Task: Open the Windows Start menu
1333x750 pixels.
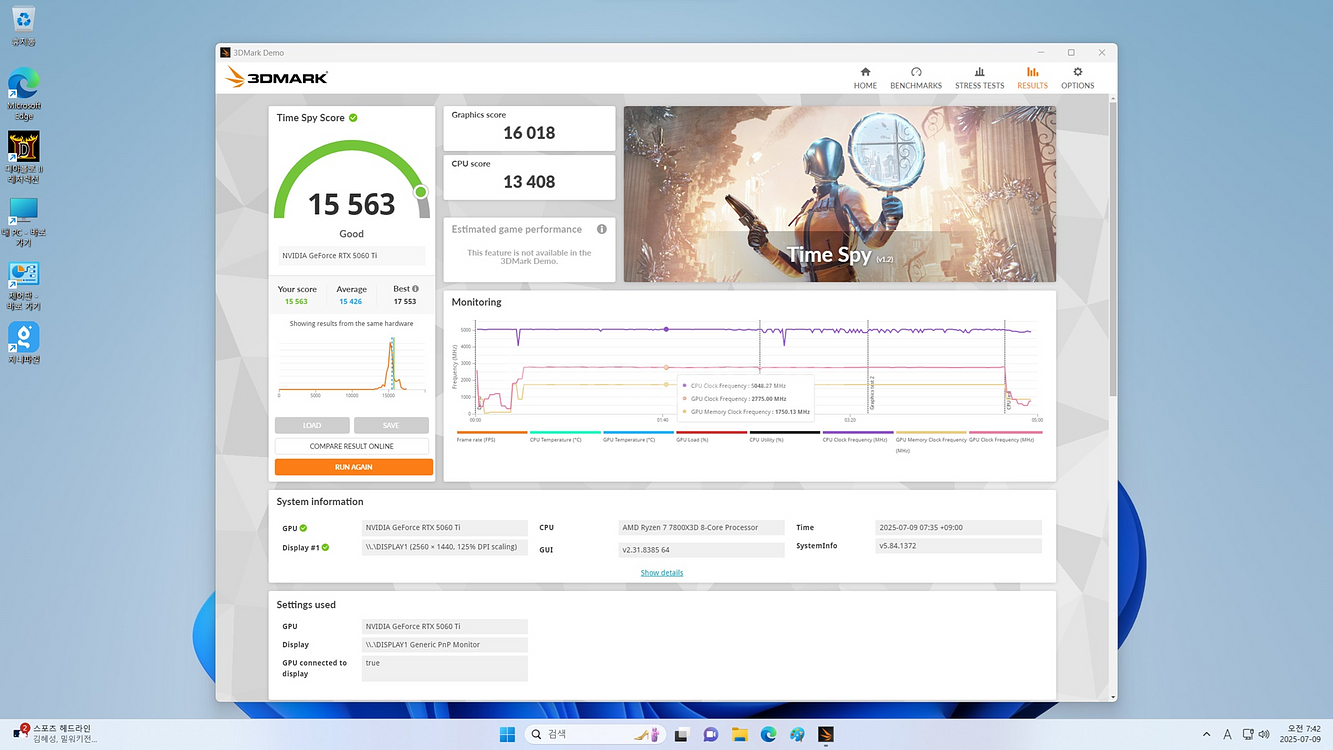Action: pyautogui.click(x=507, y=734)
